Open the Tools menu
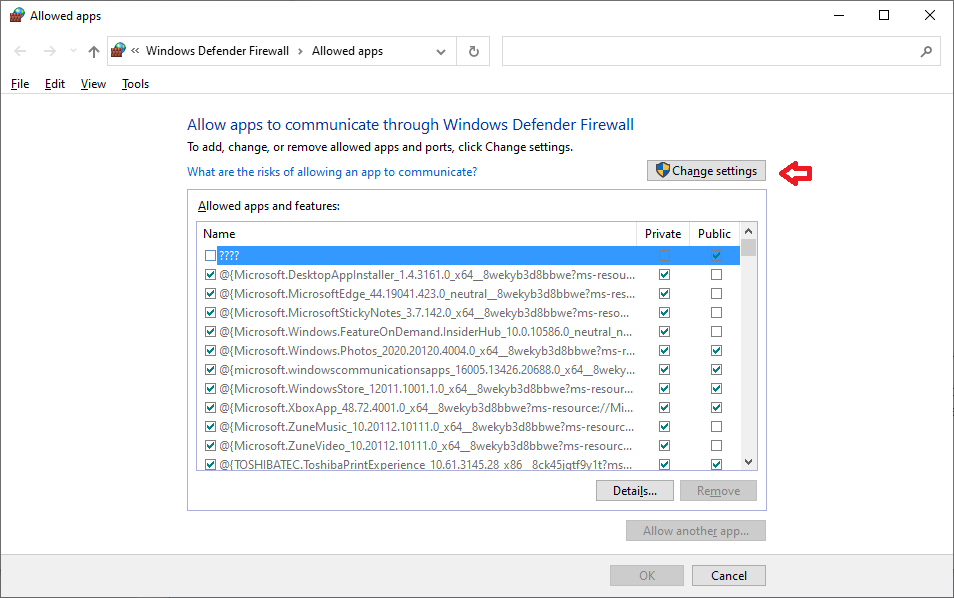The image size is (954, 598). click(x=135, y=84)
